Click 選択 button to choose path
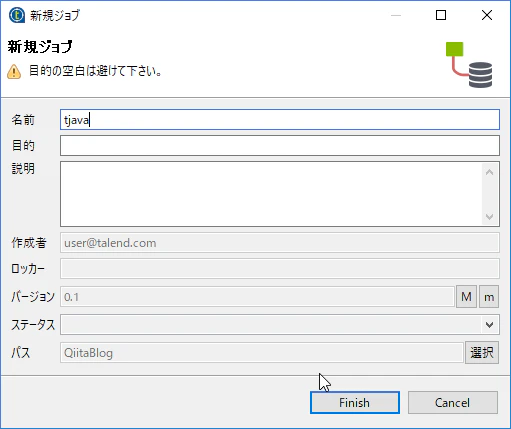The height and width of the screenshot is (429, 511). pos(482,352)
